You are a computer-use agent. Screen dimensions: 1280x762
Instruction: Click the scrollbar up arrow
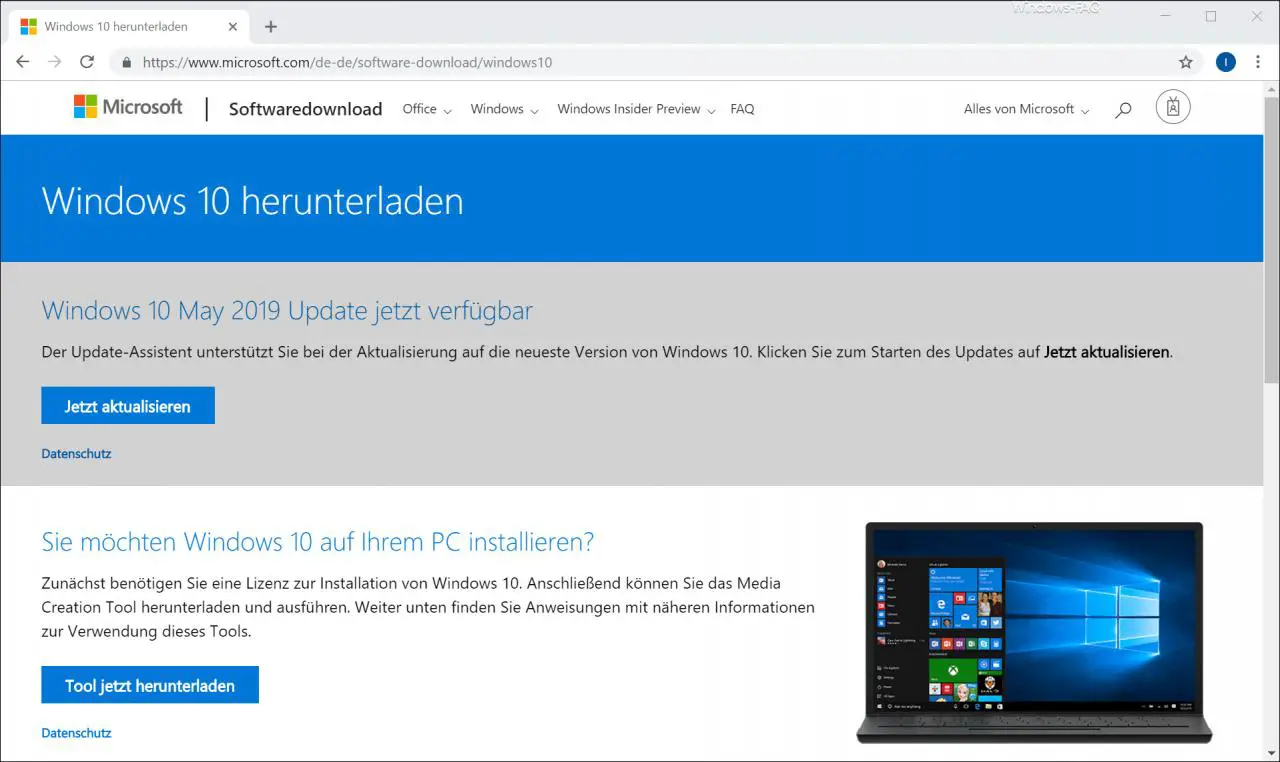click(x=1271, y=88)
